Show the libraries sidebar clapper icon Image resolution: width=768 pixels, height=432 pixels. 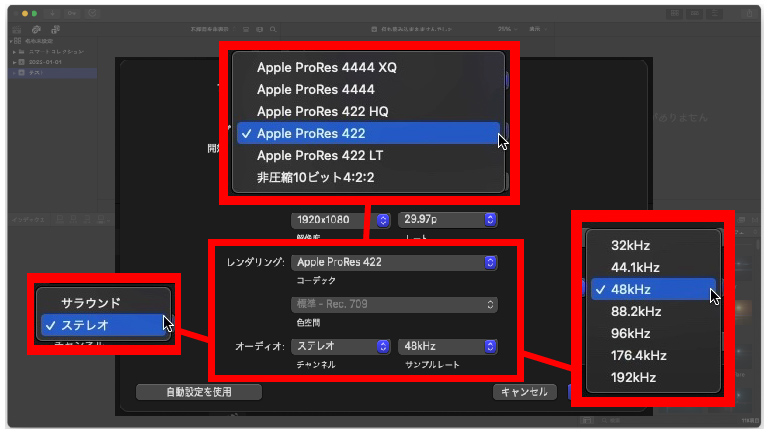17,29
